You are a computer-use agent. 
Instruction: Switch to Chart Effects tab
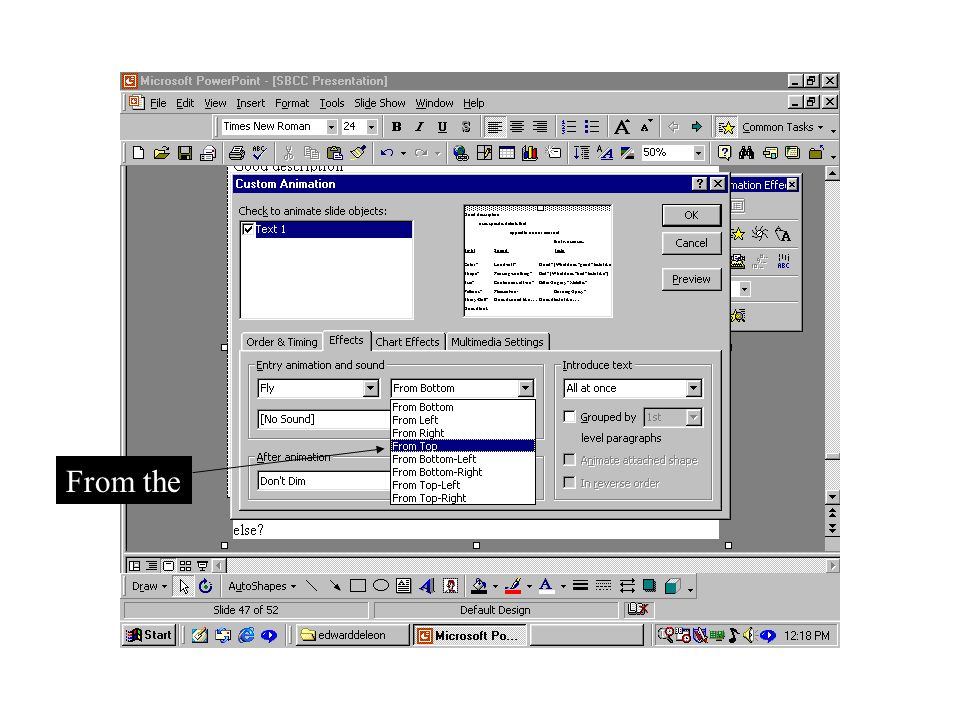click(x=407, y=342)
